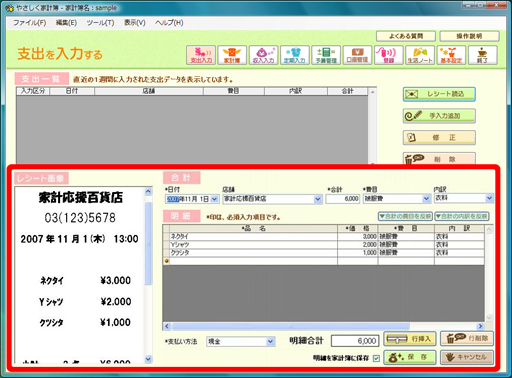Click the 削除 delete button
This screenshot has height=378, width=512.
(x=439, y=159)
